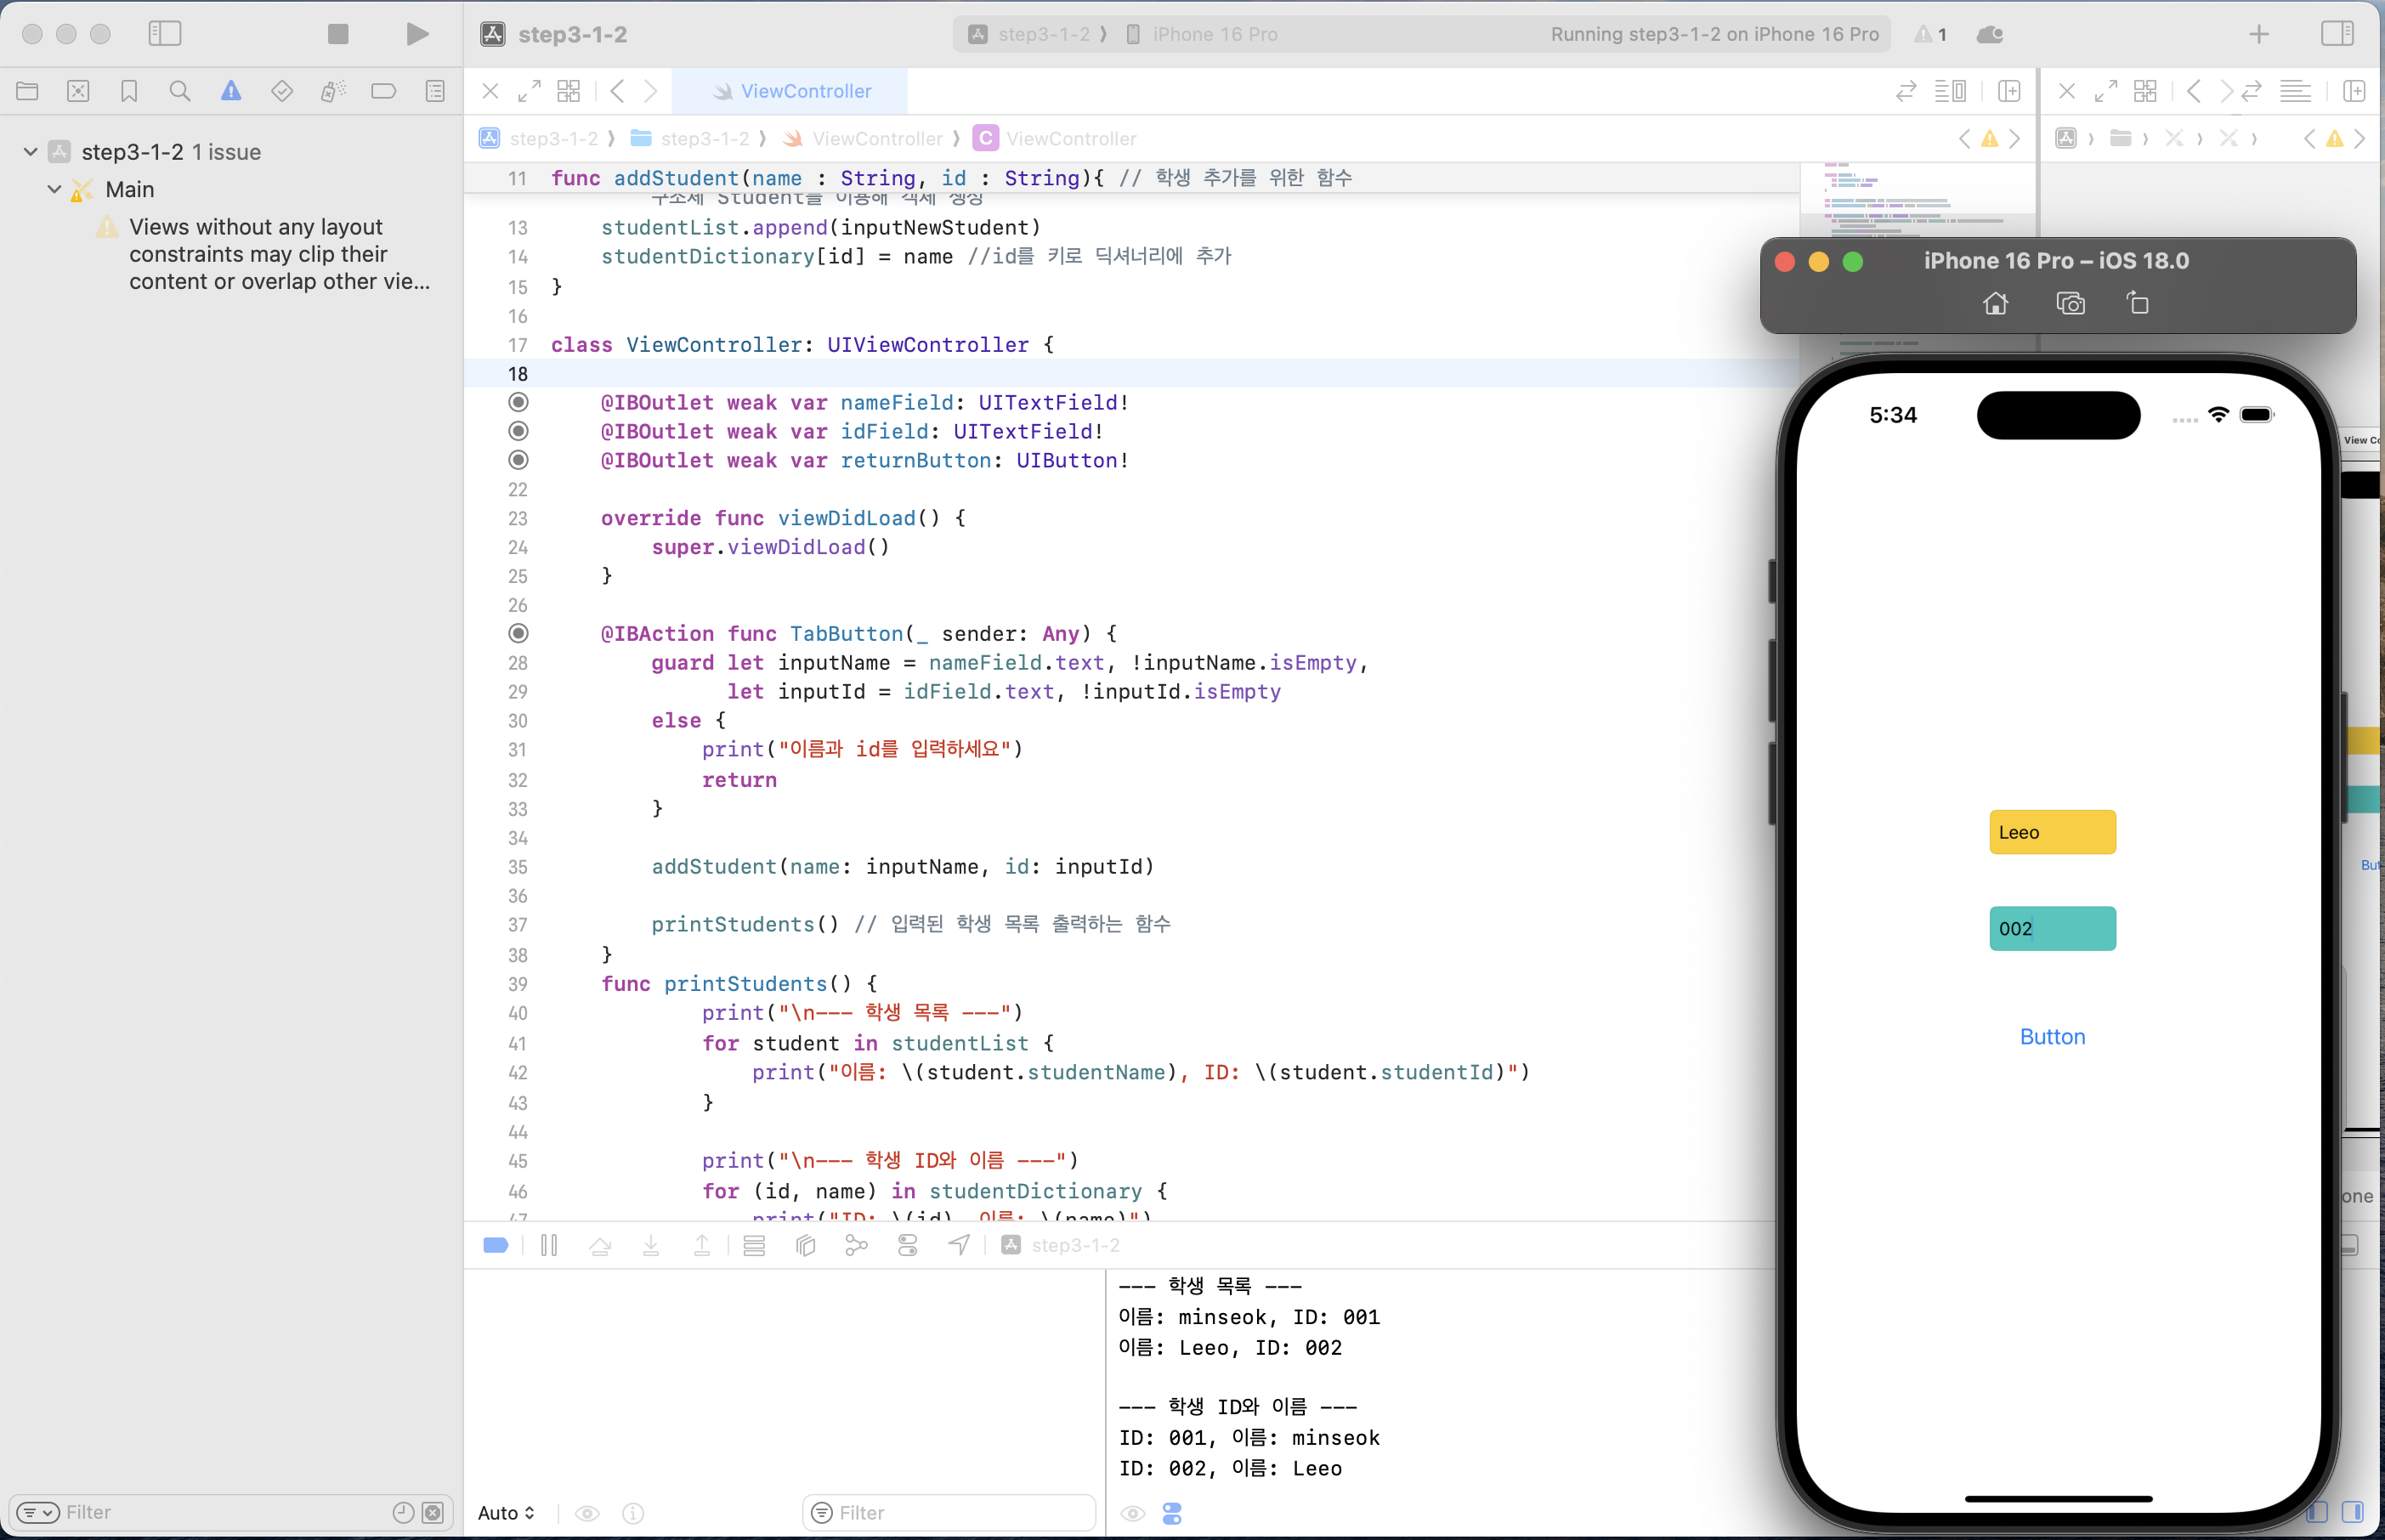Toggle the inspector panel at the toolbar's right end
Image resolution: width=2385 pixels, height=1540 pixels.
pos(2337,34)
